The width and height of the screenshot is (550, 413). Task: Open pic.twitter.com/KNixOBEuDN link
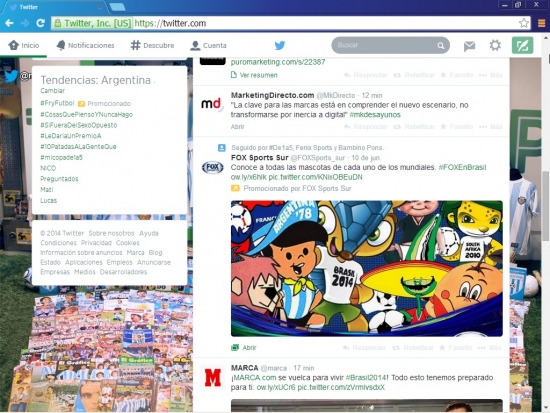pyautogui.click(x=315, y=177)
